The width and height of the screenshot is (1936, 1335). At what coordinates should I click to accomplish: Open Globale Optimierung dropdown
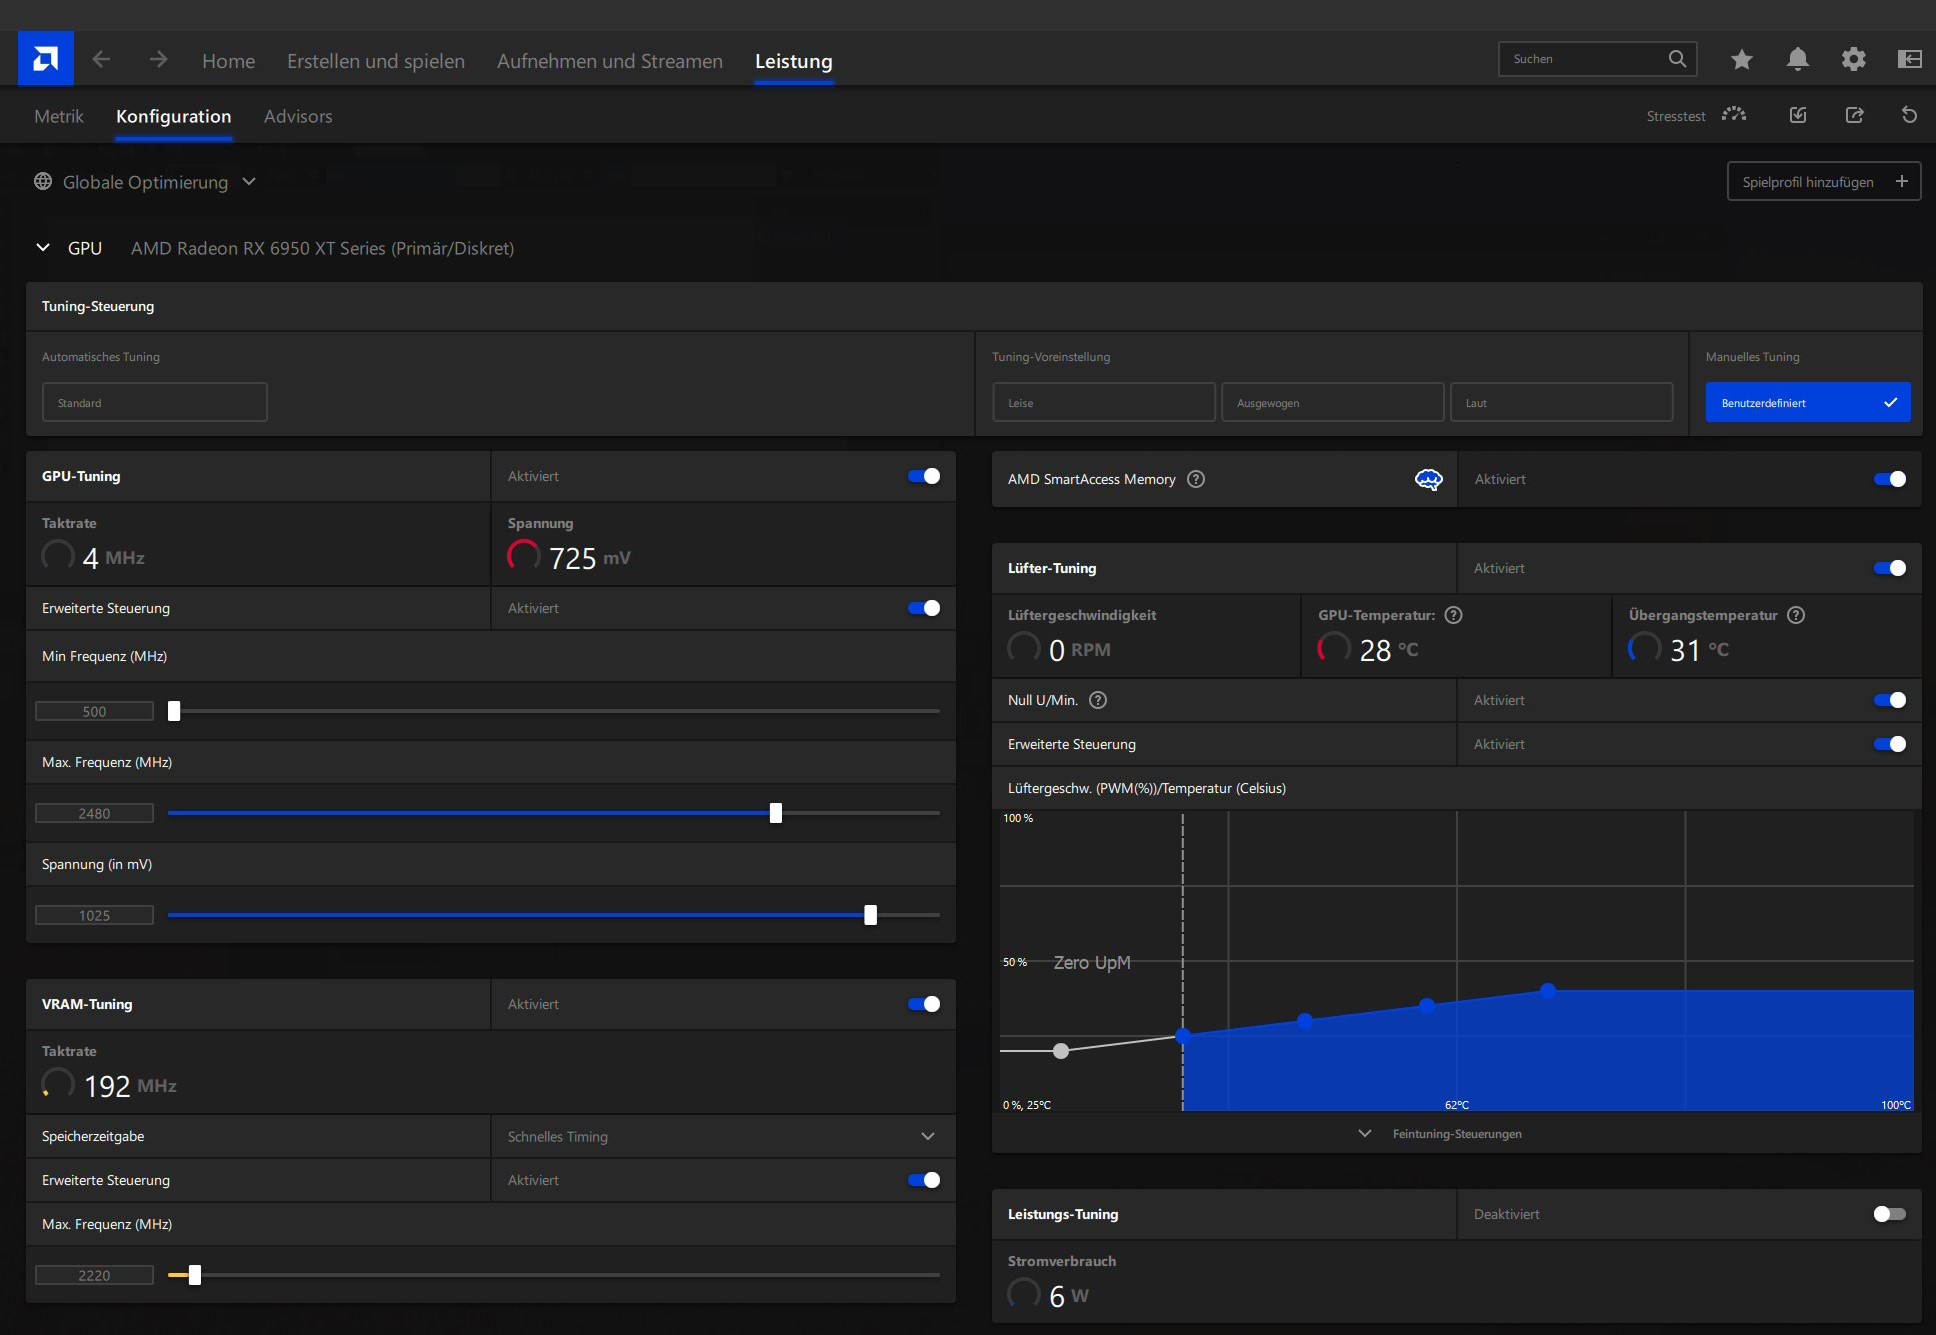pyautogui.click(x=146, y=182)
